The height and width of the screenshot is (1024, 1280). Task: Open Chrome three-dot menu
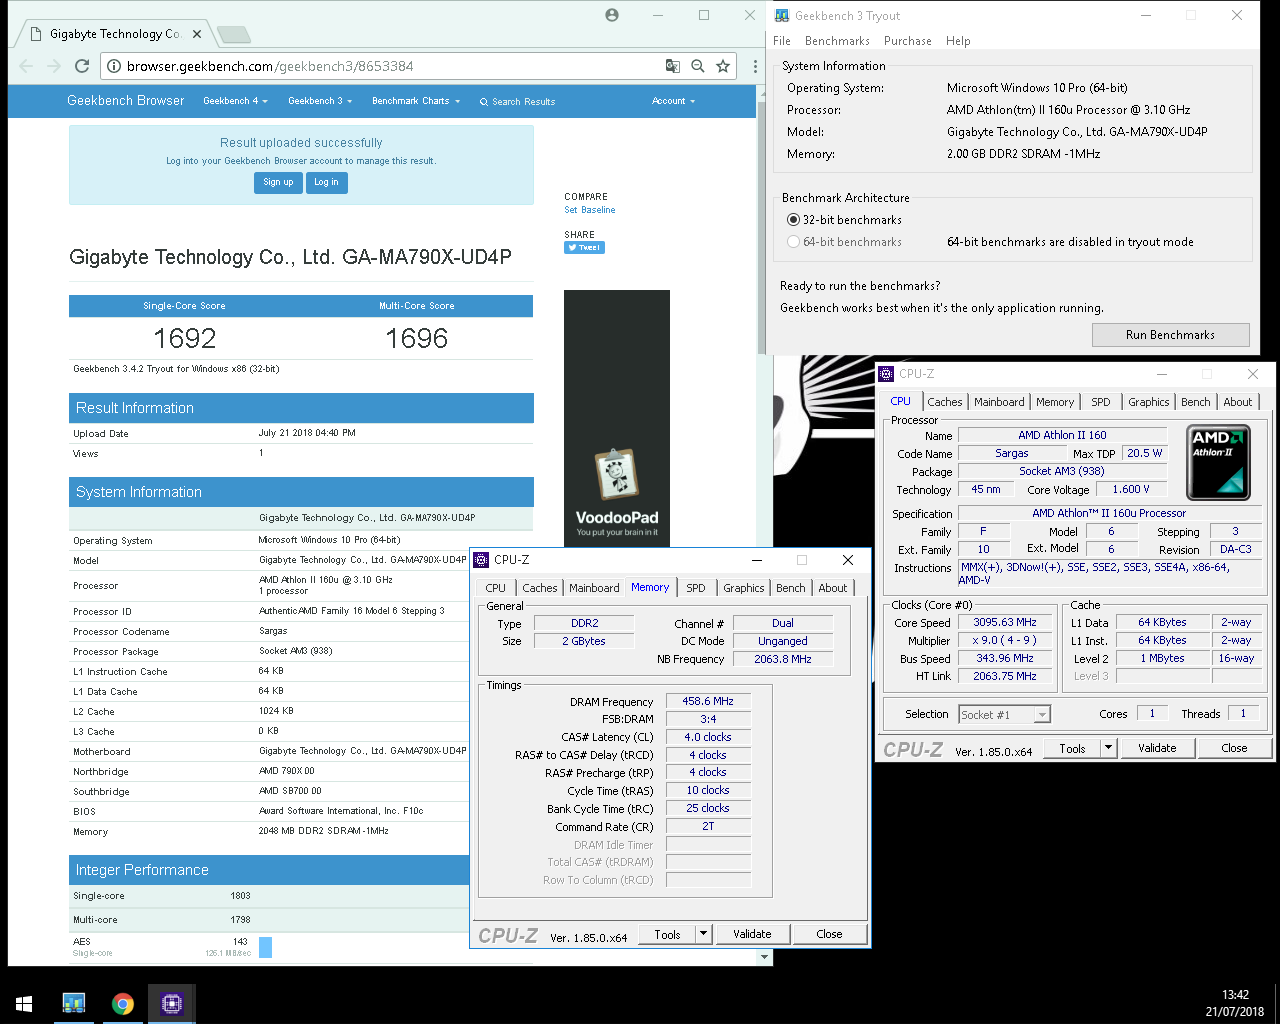click(x=755, y=66)
